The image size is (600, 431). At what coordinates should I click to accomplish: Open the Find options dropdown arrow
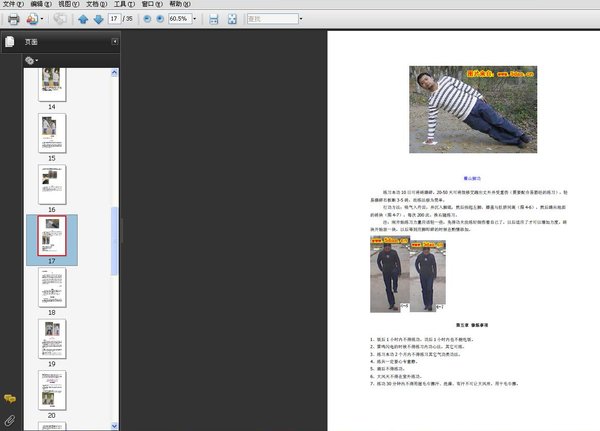click(x=301, y=18)
